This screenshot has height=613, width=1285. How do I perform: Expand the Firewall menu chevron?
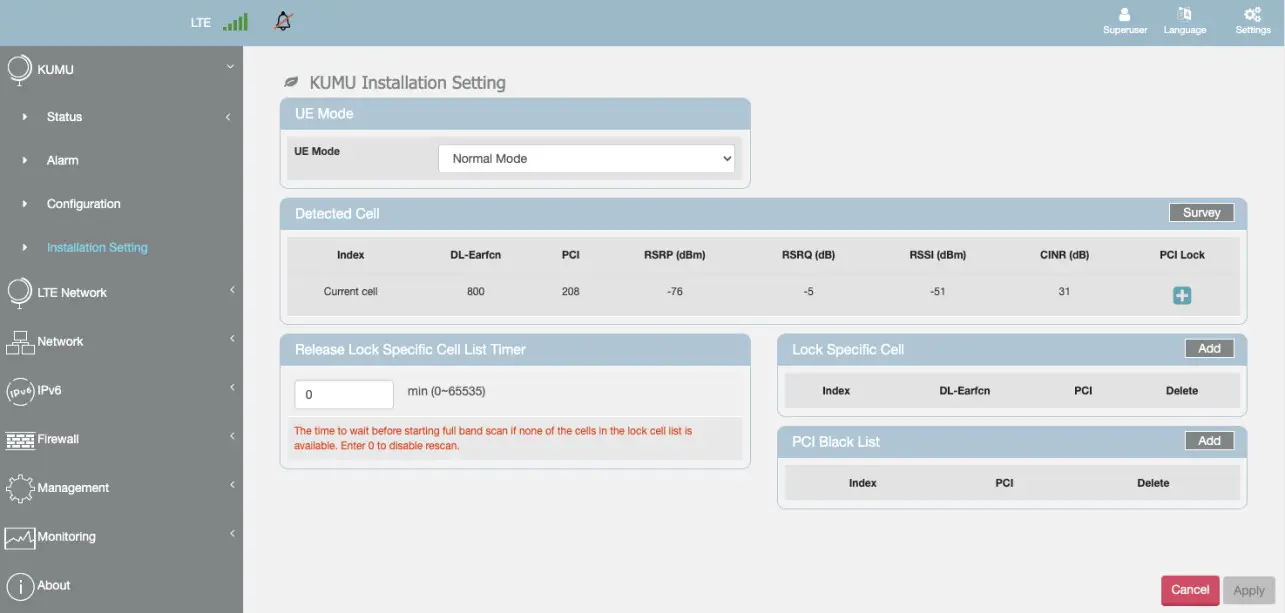232,436
